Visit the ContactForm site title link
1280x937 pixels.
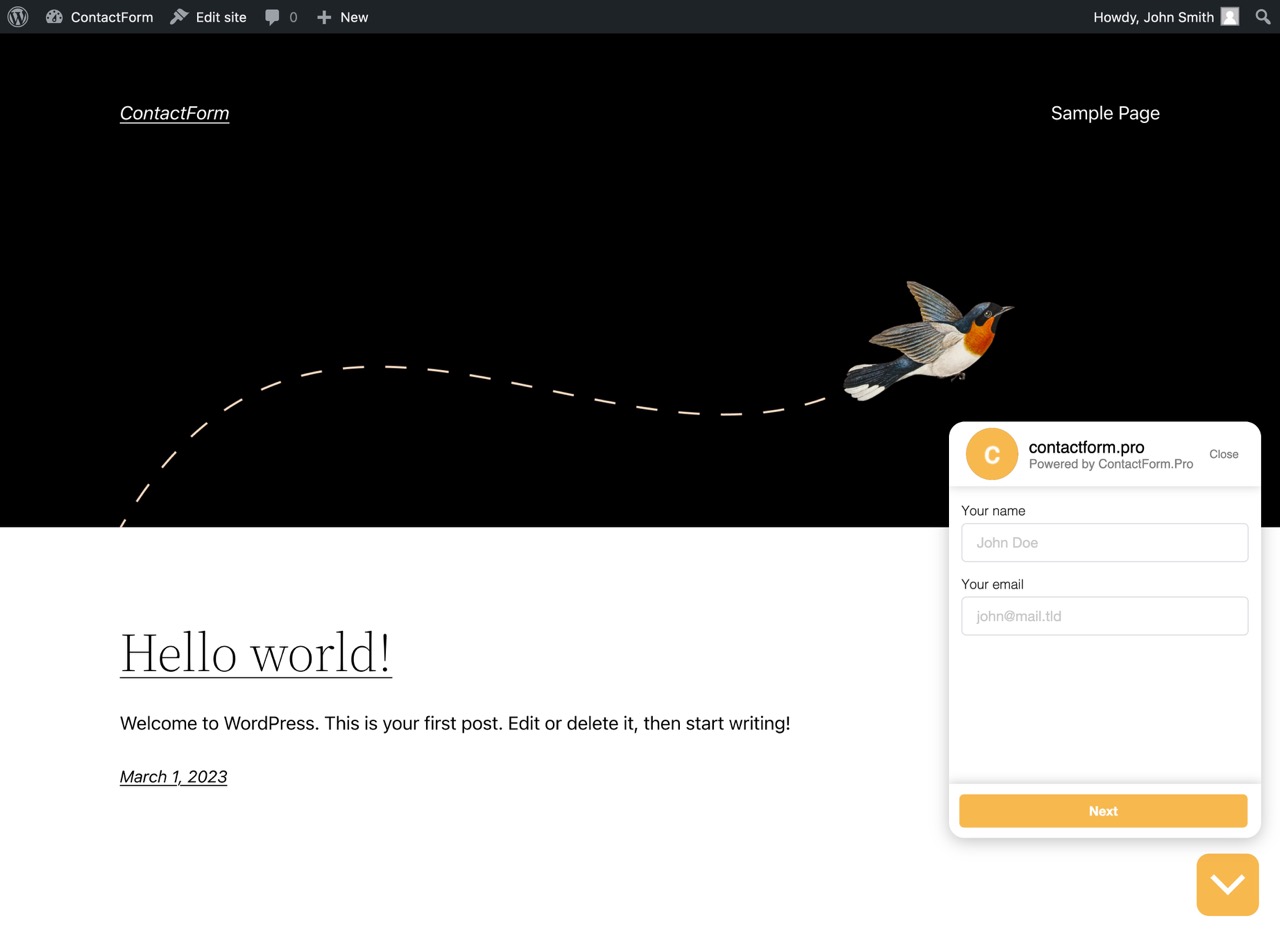(x=174, y=113)
